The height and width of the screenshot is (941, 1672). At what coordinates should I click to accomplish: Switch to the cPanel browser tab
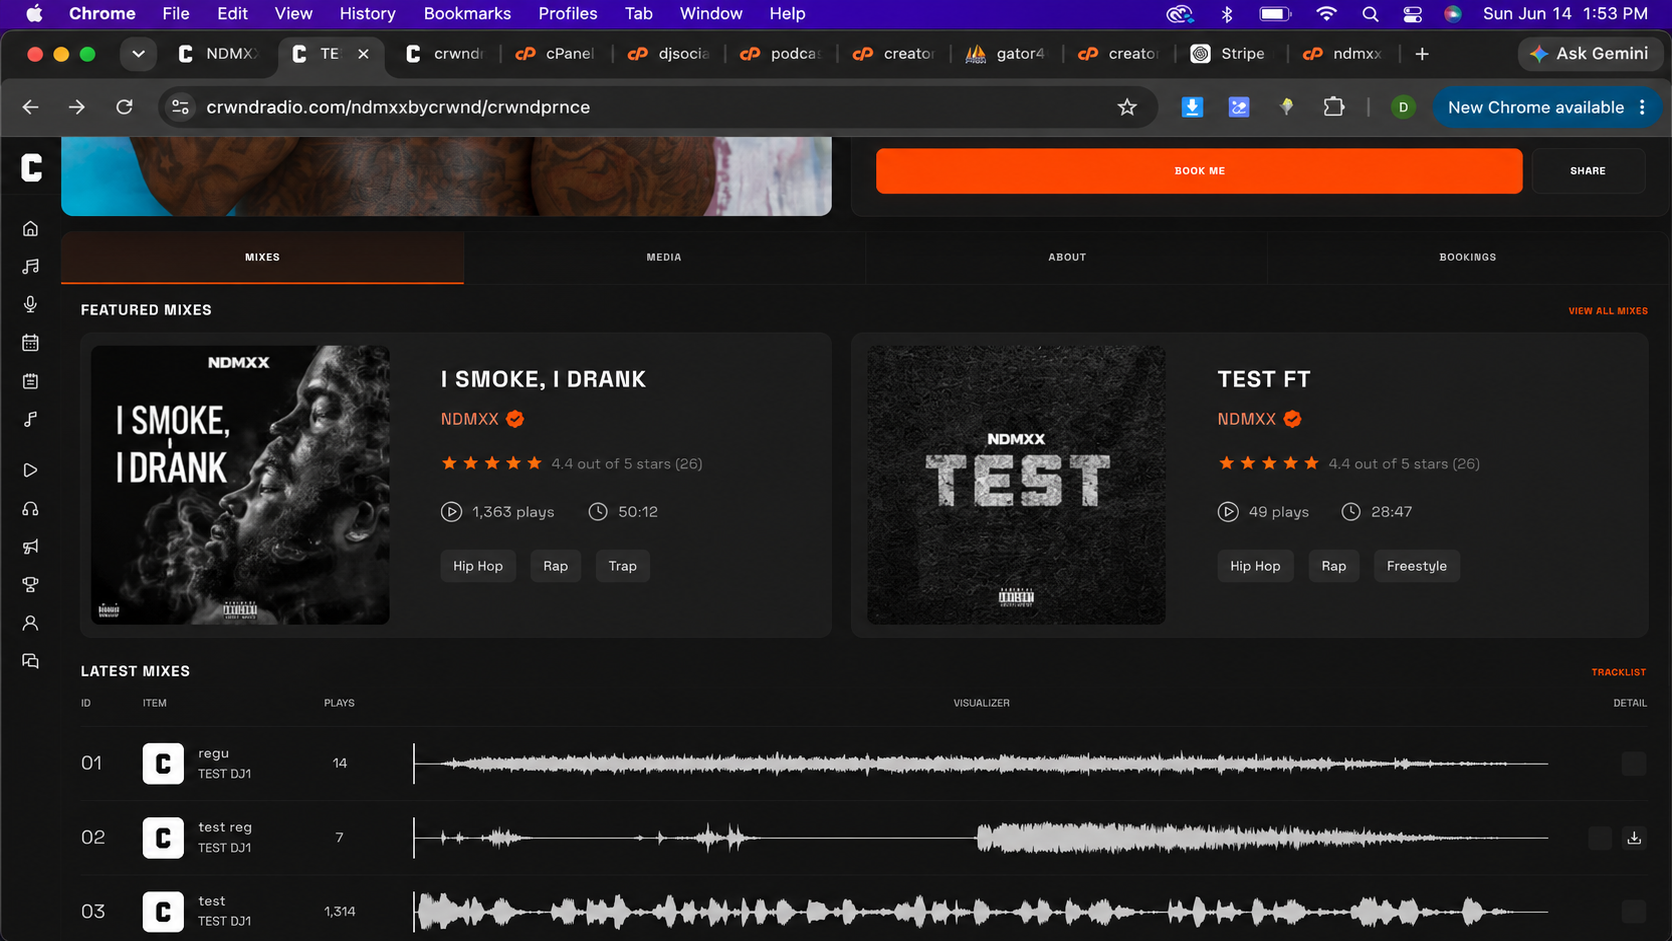pos(555,54)
